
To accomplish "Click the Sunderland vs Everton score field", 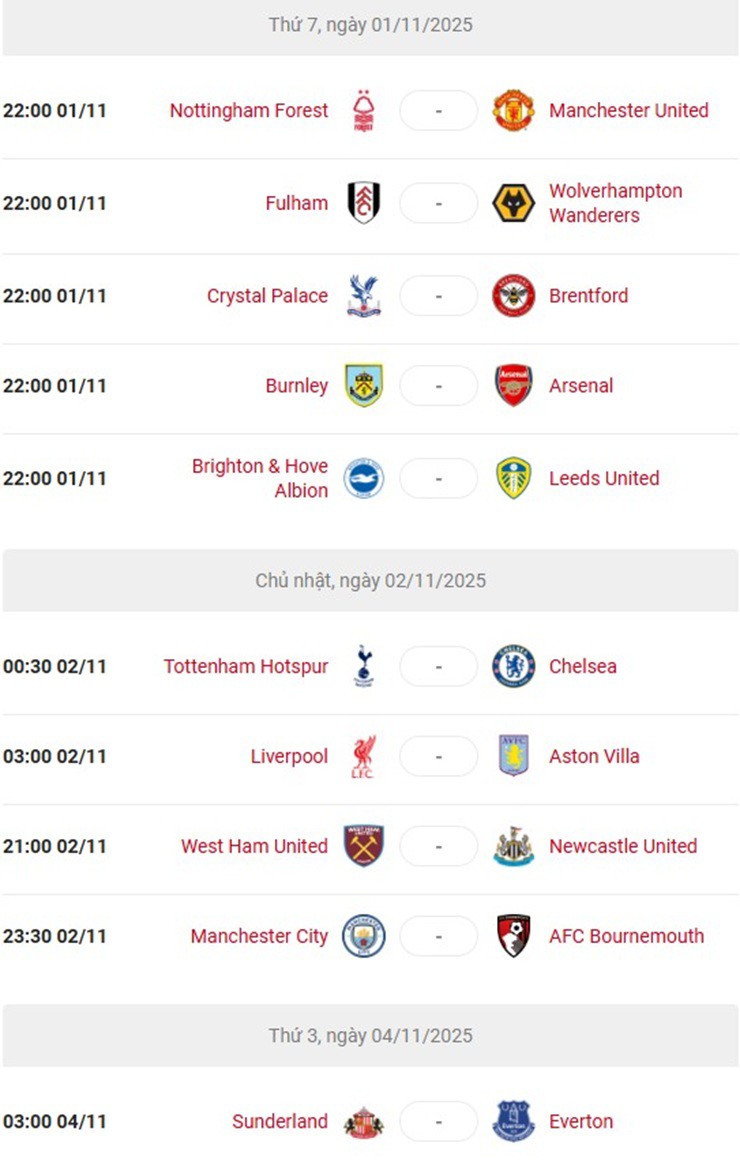I will point(438,1122).
